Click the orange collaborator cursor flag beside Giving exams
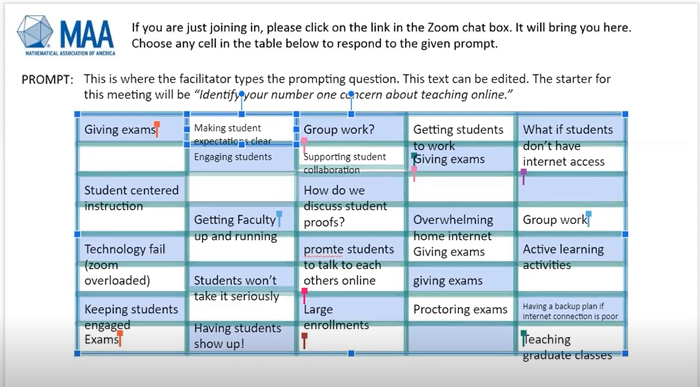The width and height of the screenshot is (700, 387). click(x=157, y=129)
